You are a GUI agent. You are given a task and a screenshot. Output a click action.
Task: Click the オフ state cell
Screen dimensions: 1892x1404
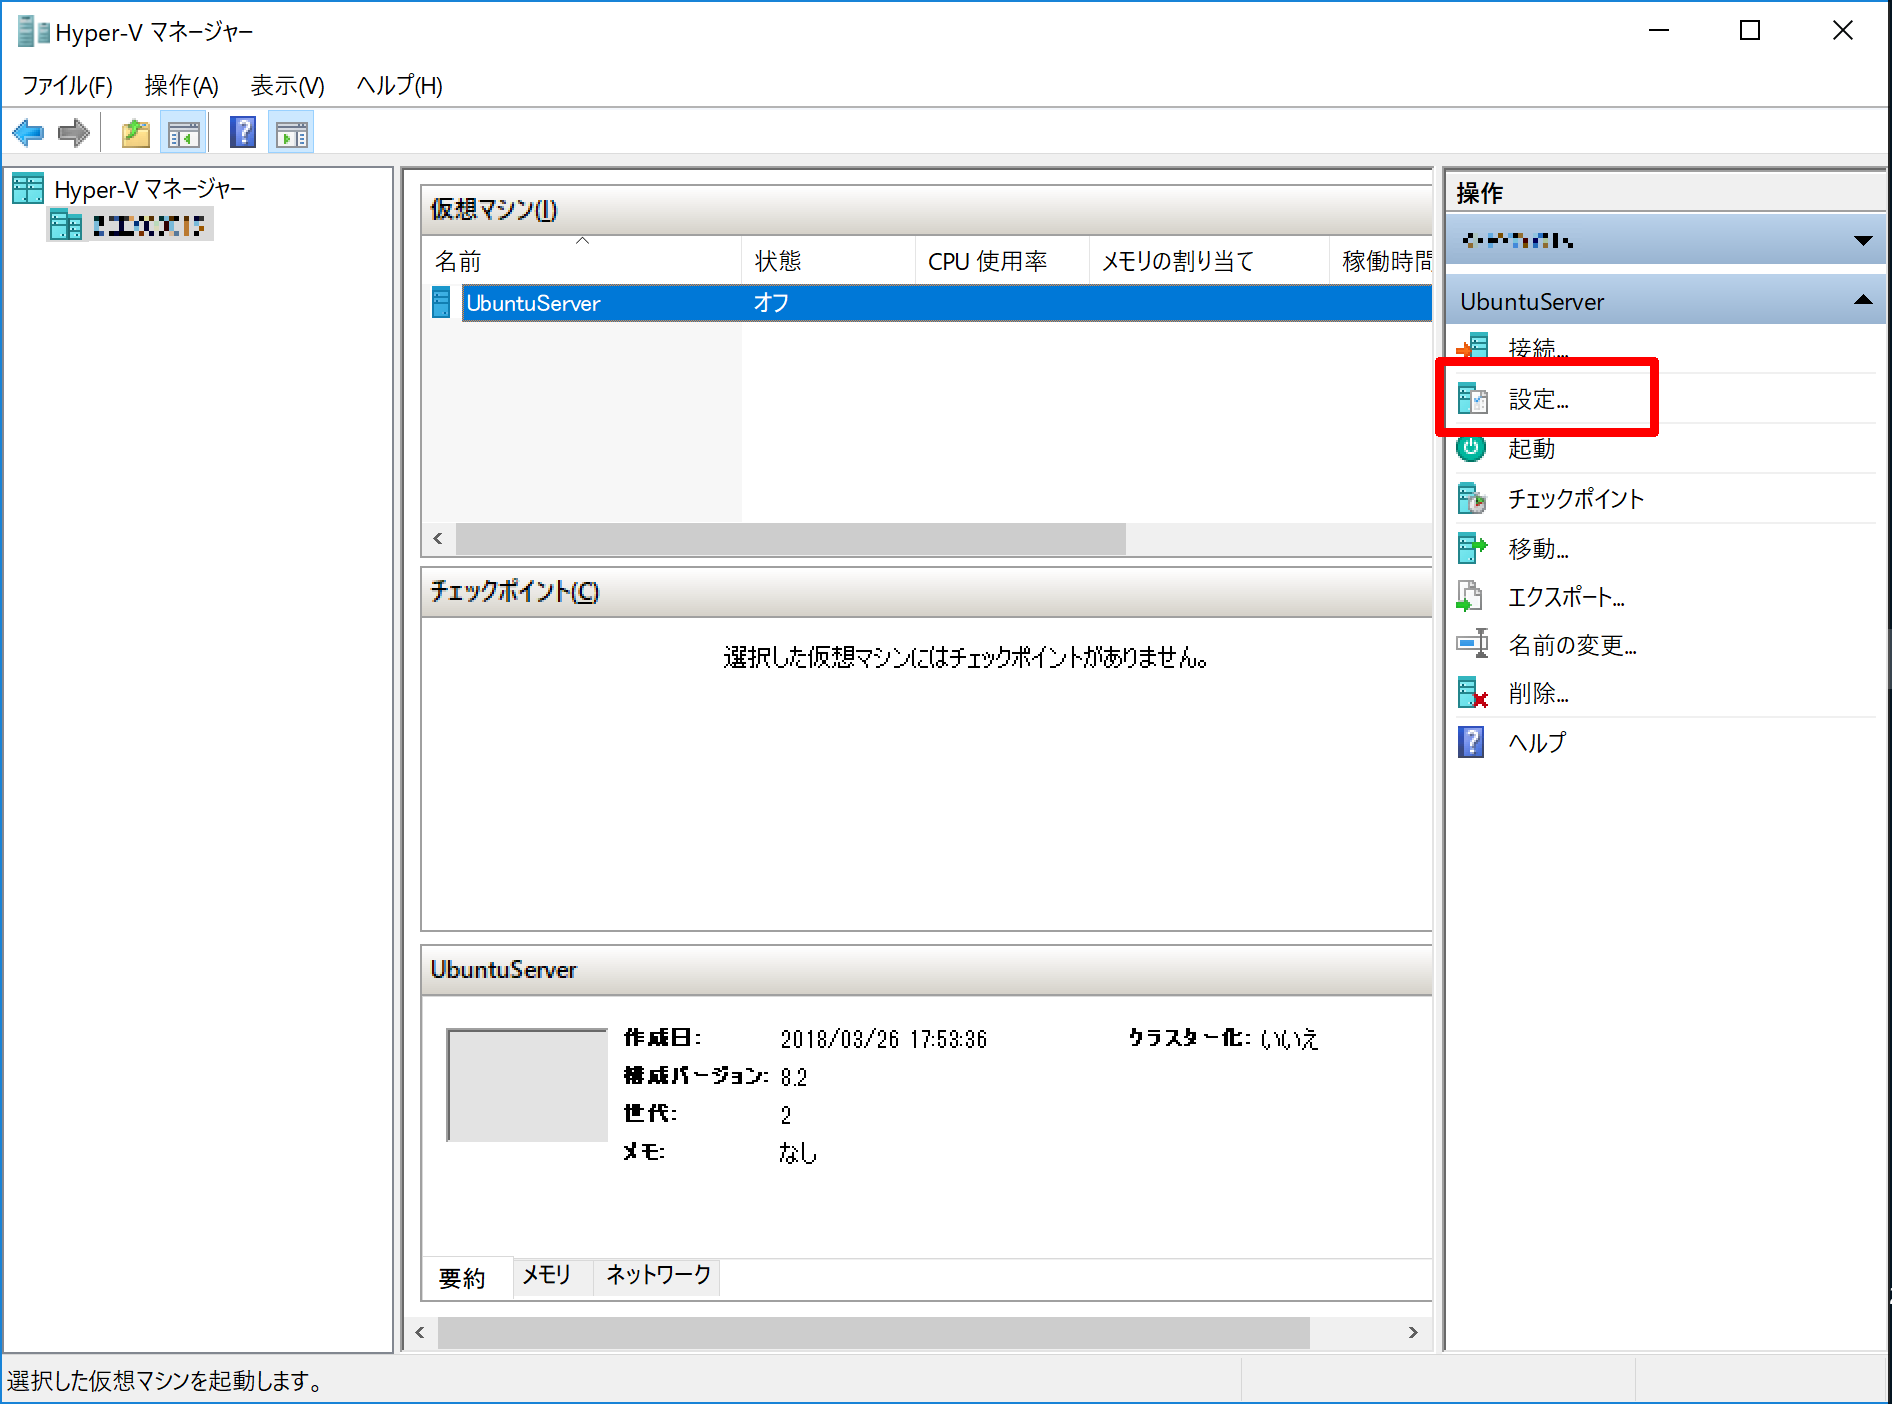pyautogui.click(x=771, y=303)
